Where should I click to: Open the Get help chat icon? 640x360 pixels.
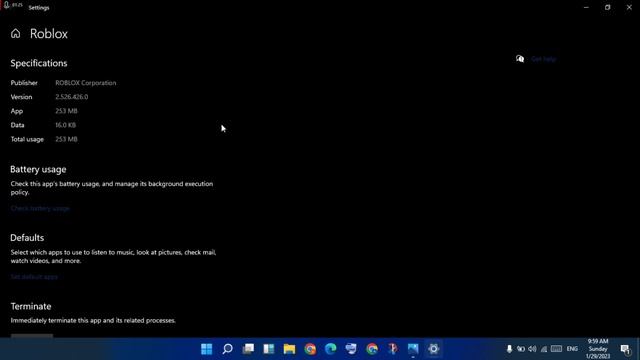coord(520,59)
